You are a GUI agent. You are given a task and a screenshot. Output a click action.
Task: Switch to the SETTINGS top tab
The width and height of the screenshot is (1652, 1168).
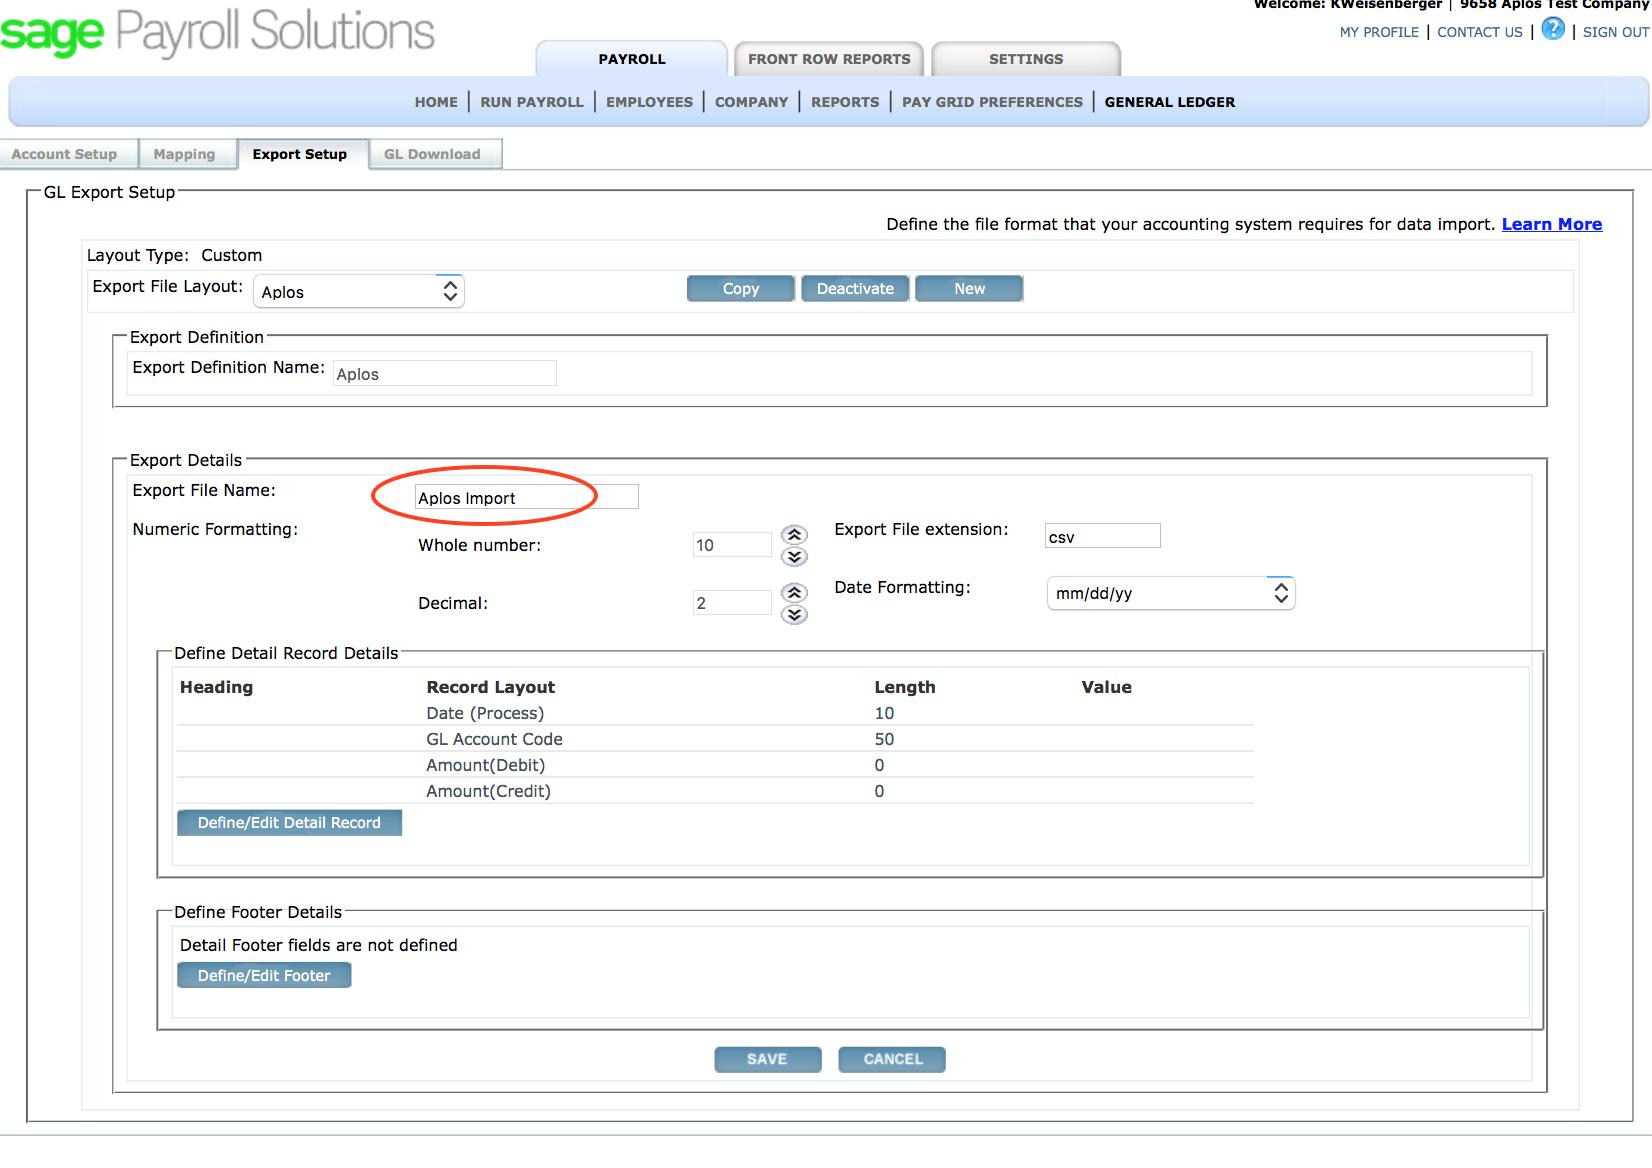coord(1026,59)
